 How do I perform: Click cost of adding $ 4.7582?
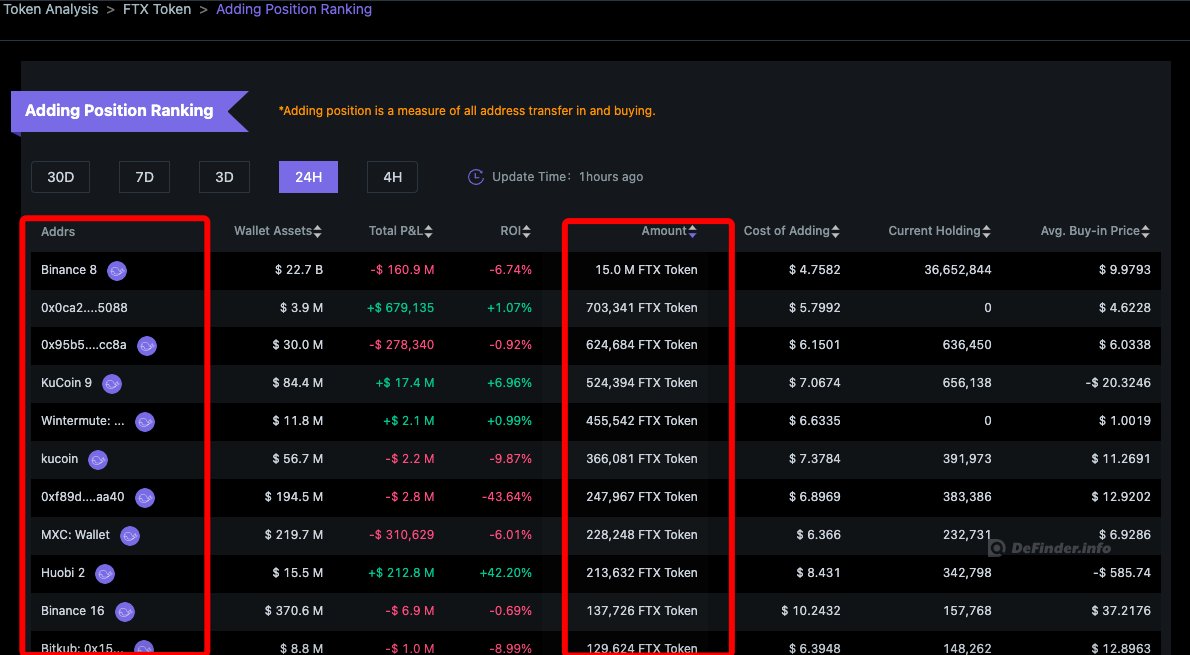click(x=814, y=269)
